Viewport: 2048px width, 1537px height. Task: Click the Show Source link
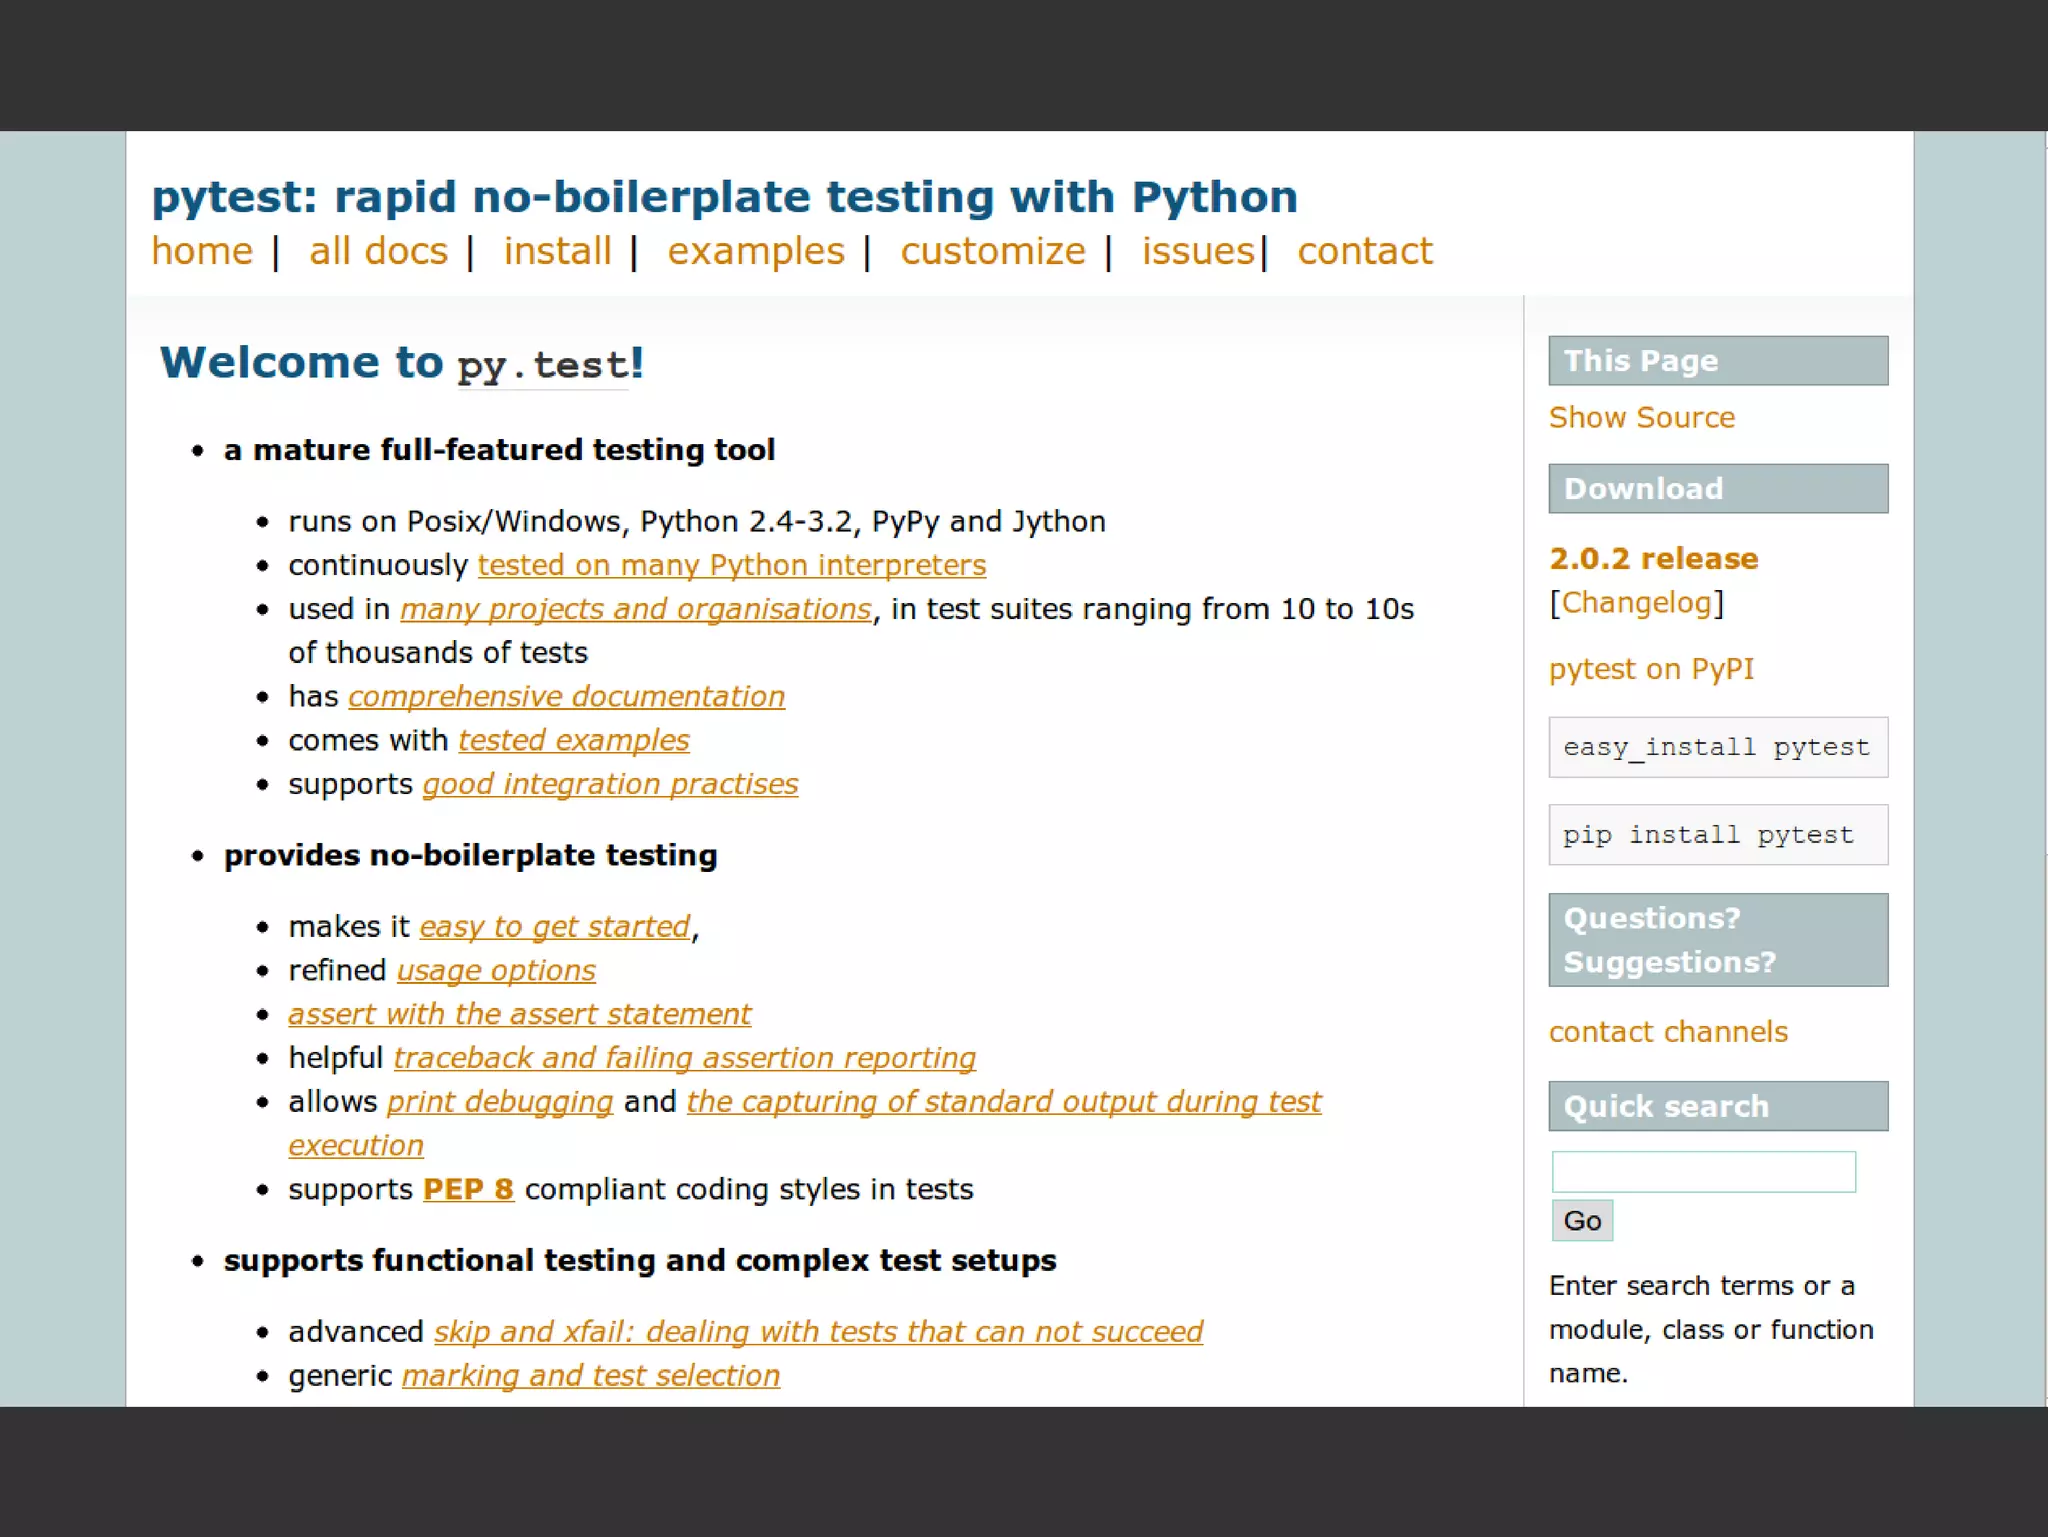(x=1641, y=417)
